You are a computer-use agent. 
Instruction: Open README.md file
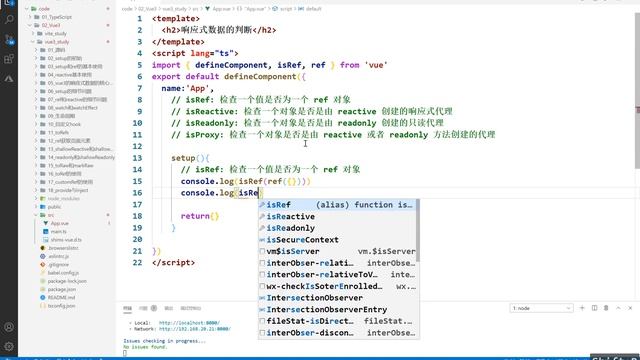click(x=60, y=298)
